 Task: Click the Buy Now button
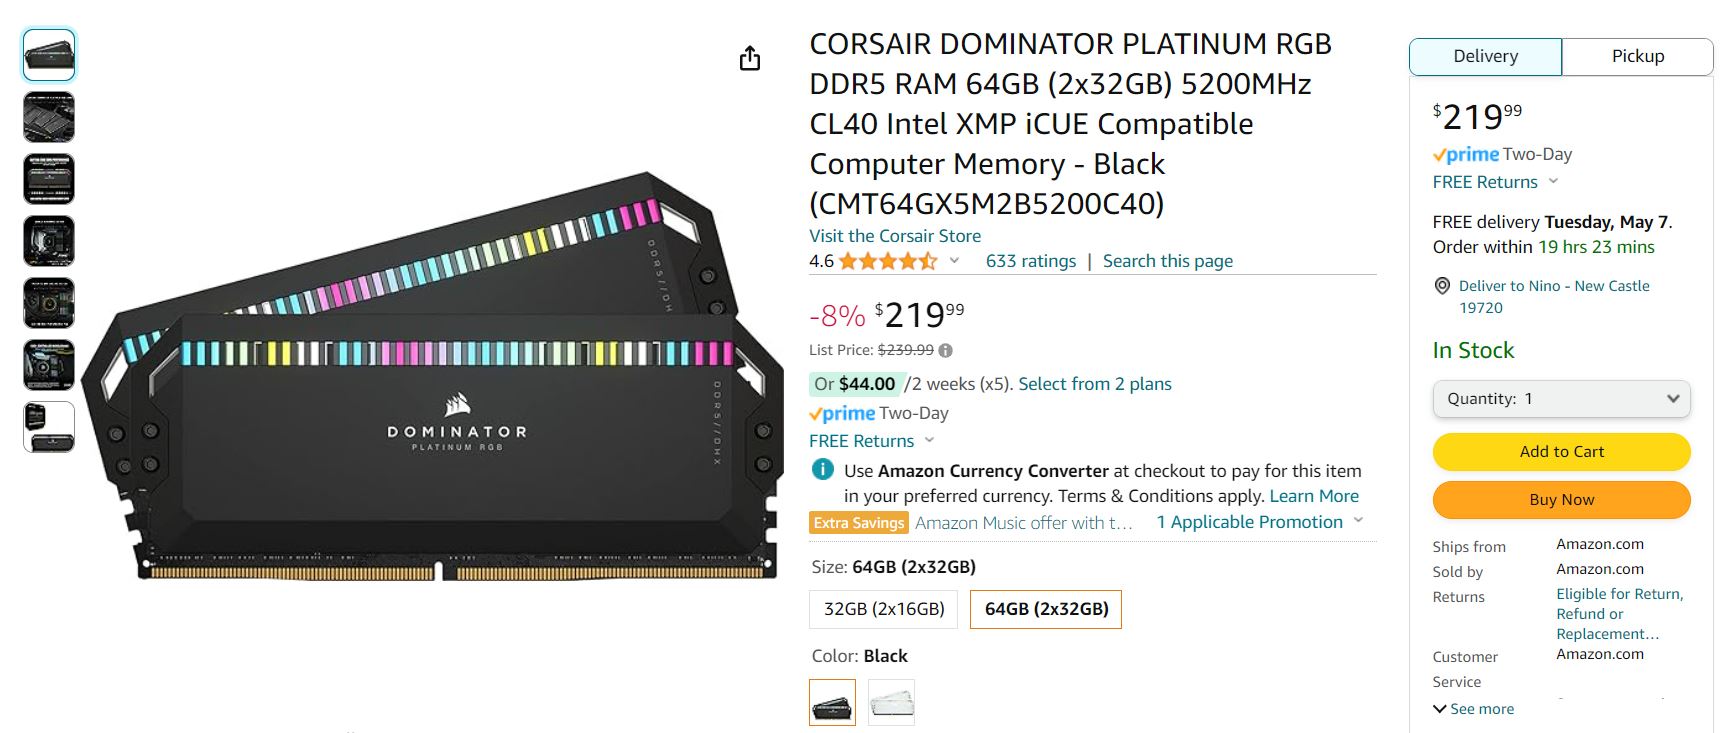pyautogui.click(x=1561, y=500)
